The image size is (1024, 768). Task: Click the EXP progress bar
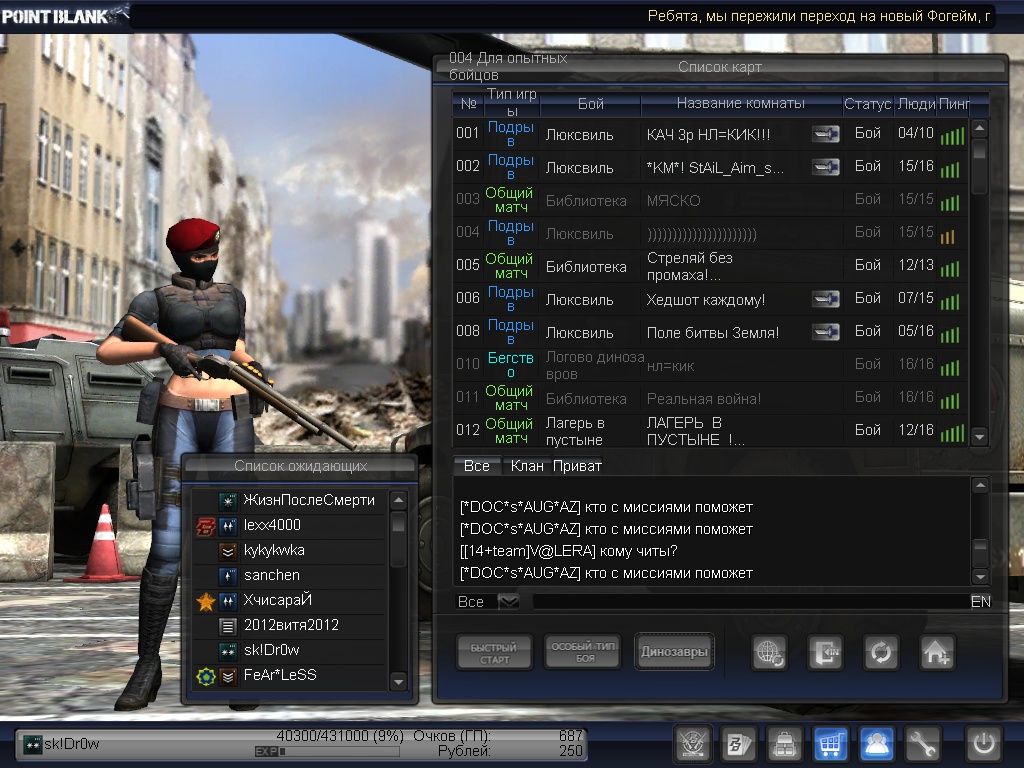pos(327,752)
